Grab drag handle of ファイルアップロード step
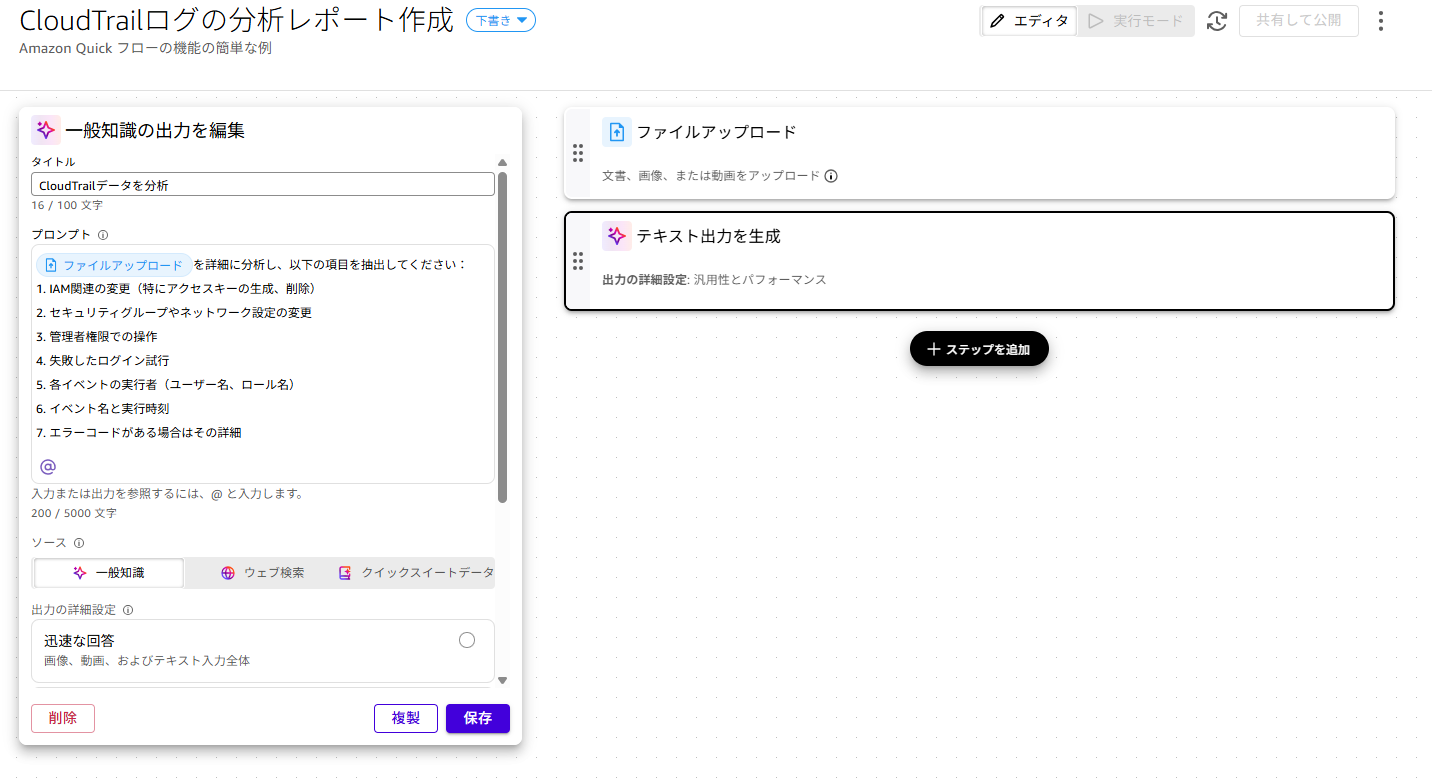The height and width of the screenshot is (781, 1432). point(577,153)
